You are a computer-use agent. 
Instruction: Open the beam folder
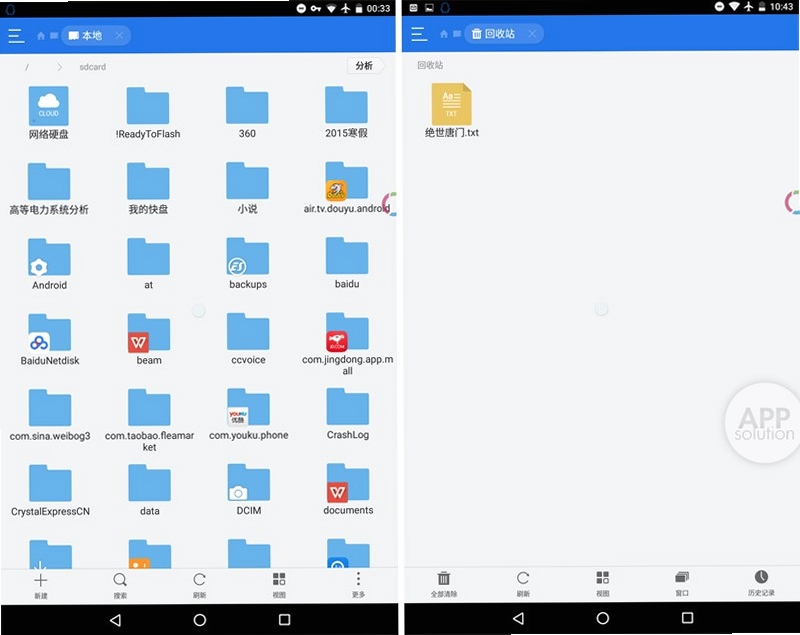point(149,339)
